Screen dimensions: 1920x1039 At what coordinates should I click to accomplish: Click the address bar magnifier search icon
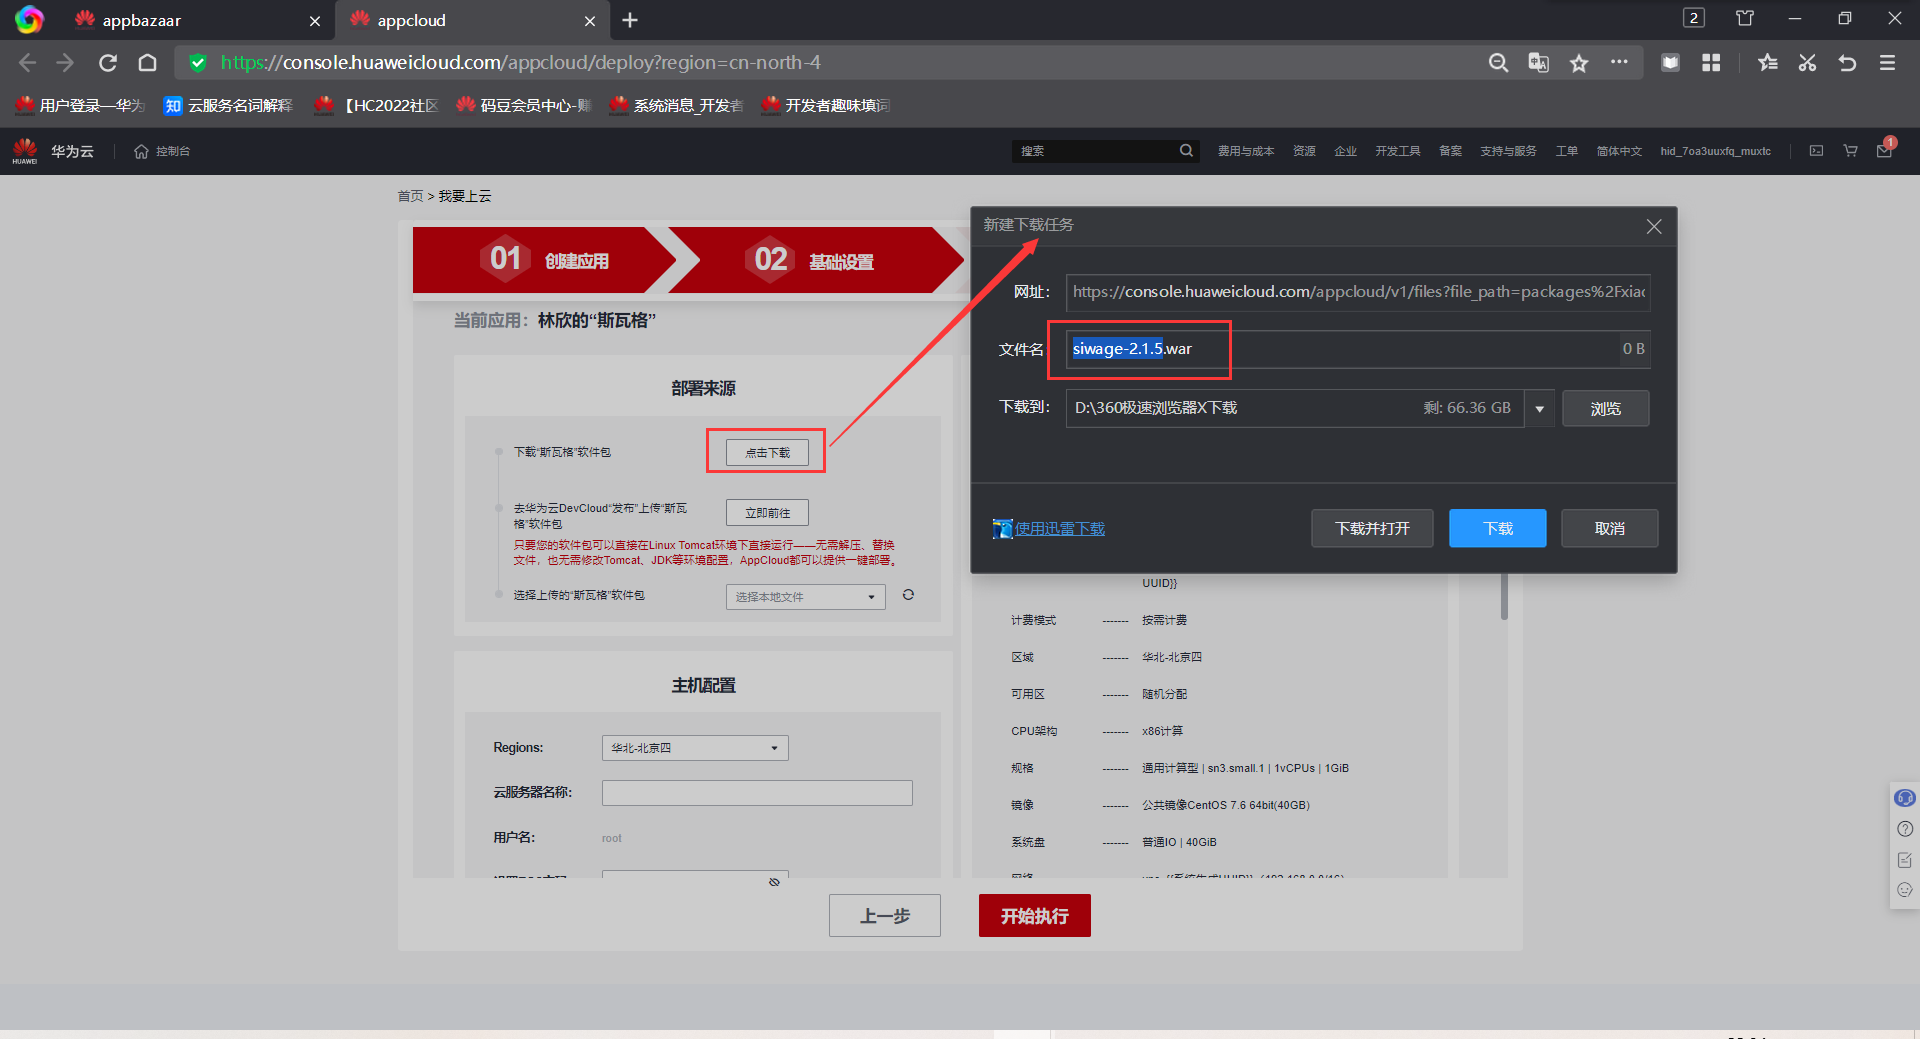(1498, 63)
